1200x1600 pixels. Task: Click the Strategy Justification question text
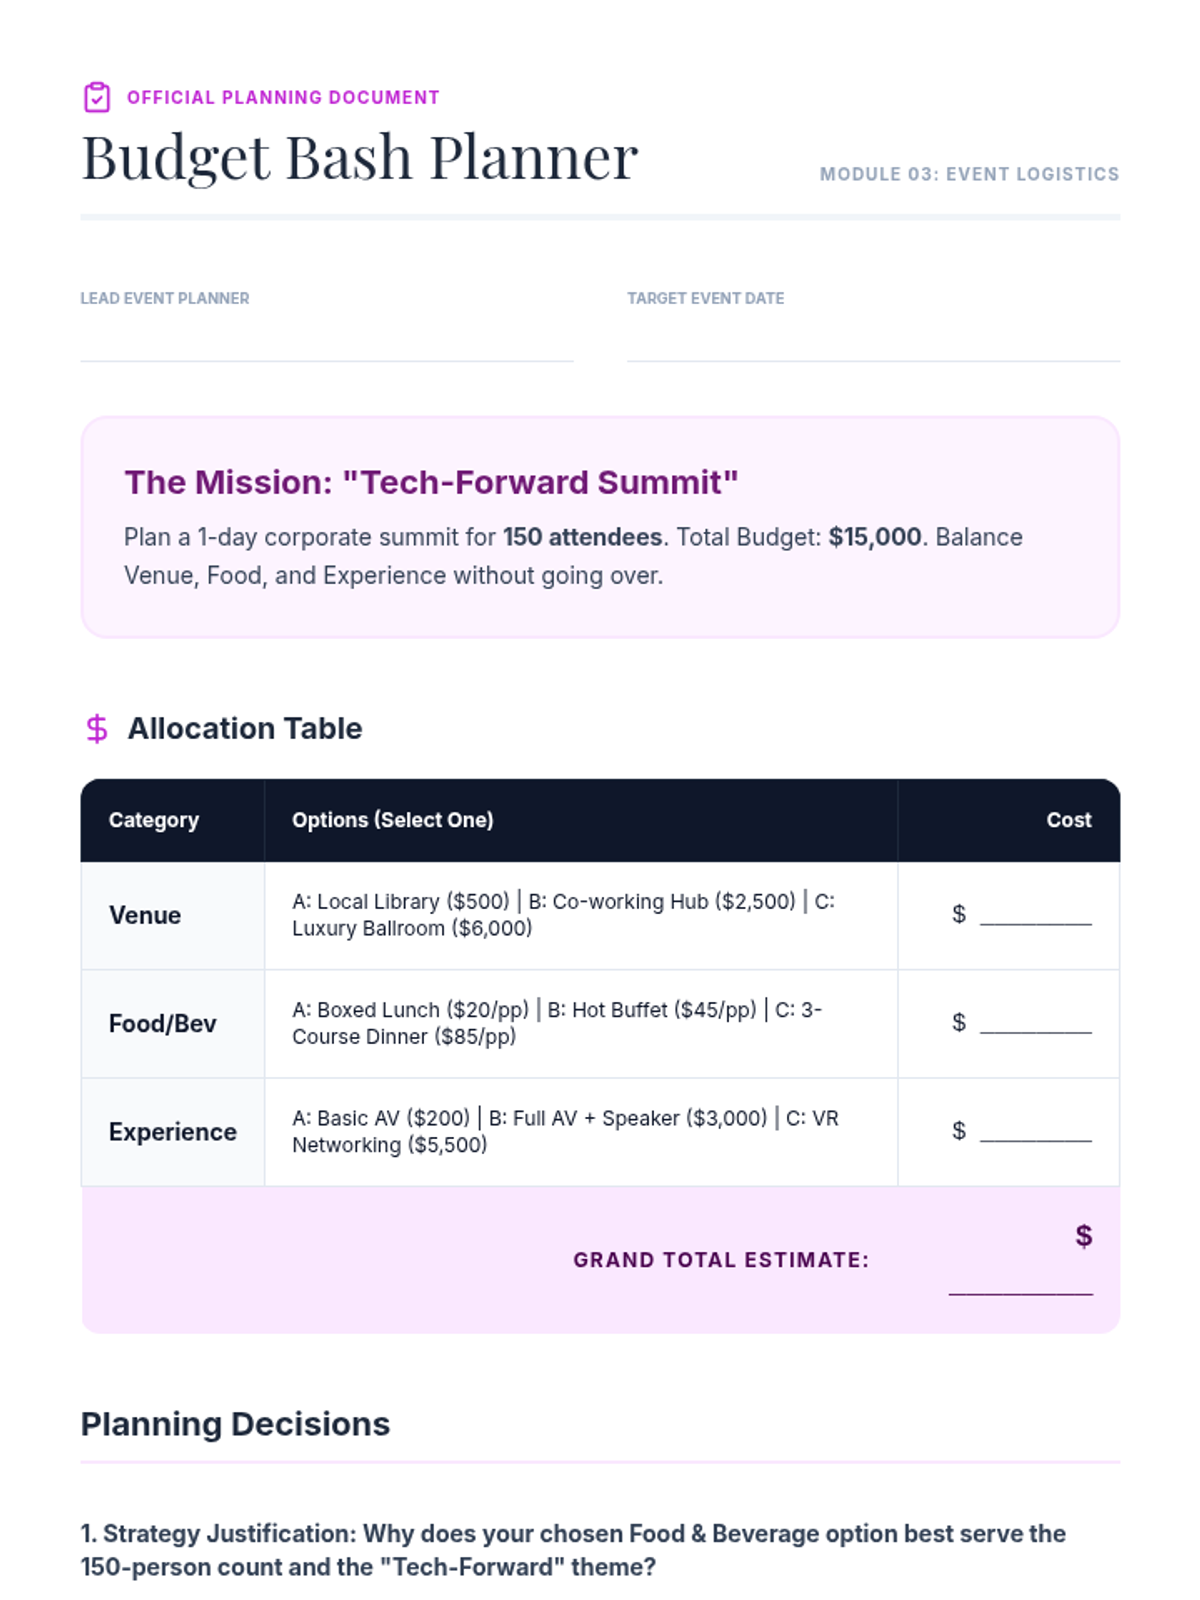pos(573,1549)
